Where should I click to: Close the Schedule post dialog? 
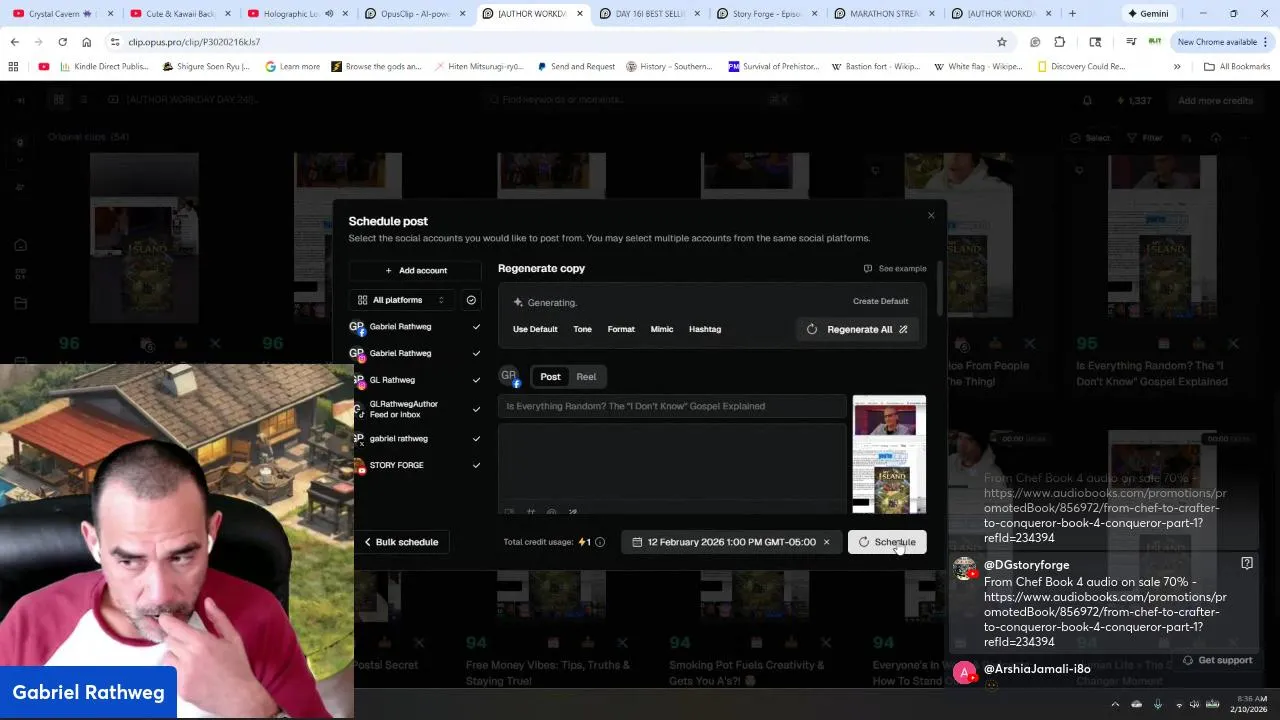pyautogui.click(x=931, y=215)
